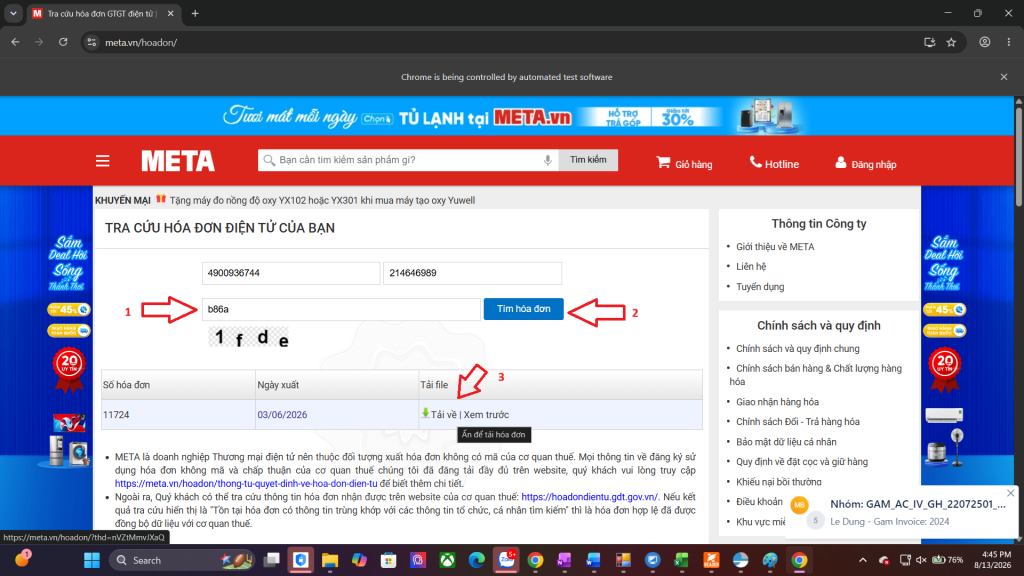Click Tải về download link
Viewport: 1024px width, 576px height.
[x=444, y=415]
